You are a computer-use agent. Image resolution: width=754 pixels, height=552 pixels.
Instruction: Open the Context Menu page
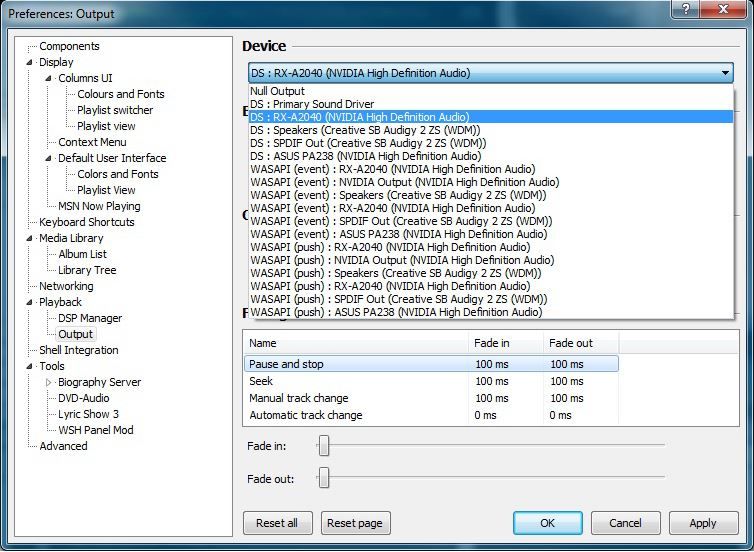point(92,142)
